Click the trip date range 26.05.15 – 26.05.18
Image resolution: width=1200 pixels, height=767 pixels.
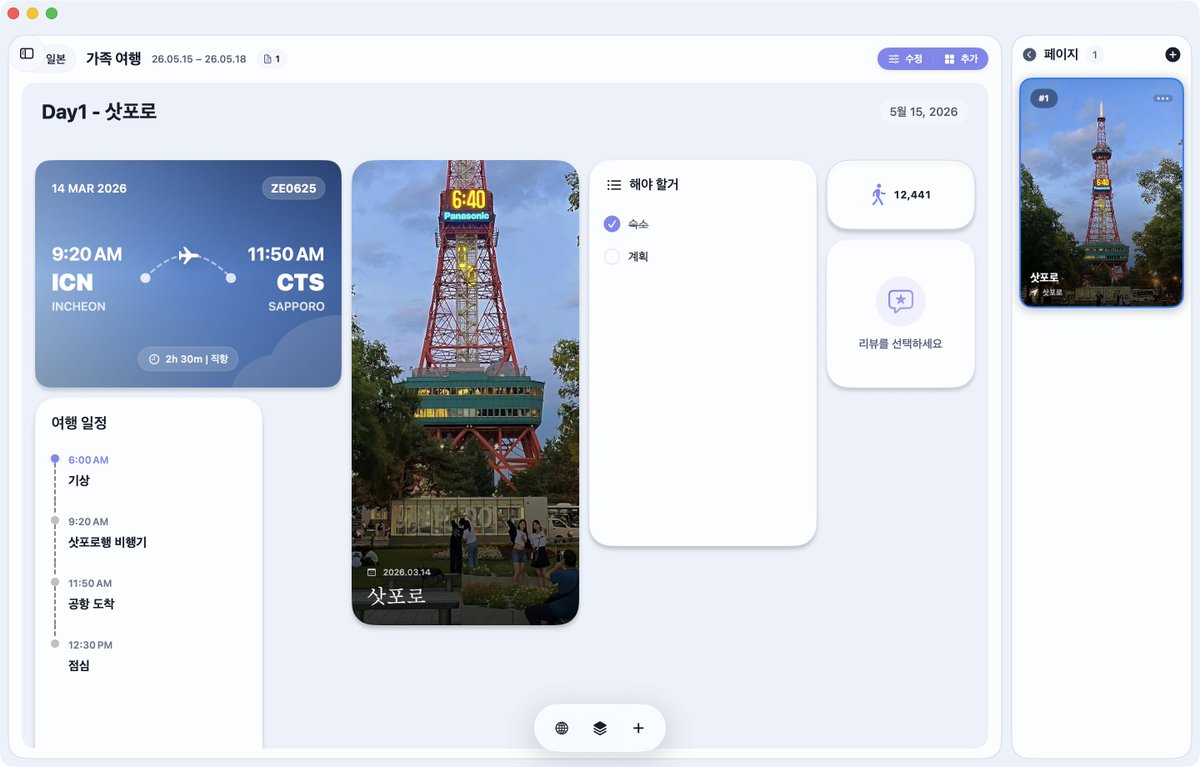[x=199, y=59]
